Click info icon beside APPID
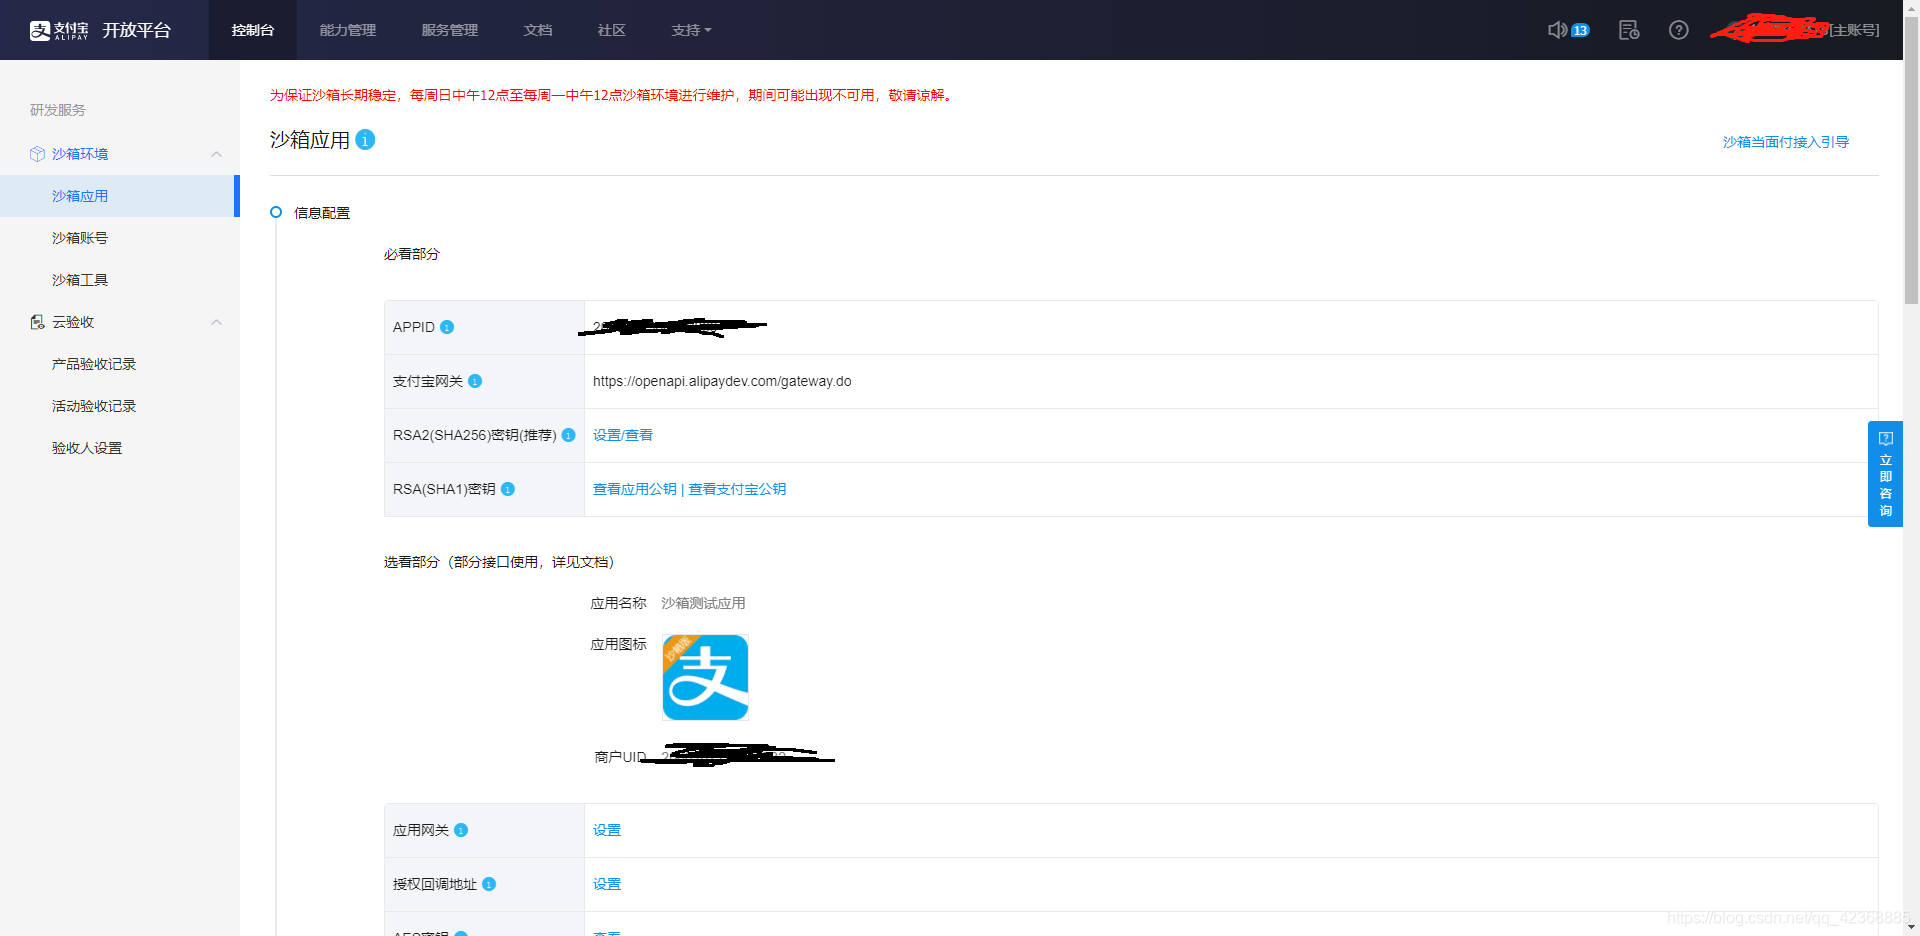 click(x=447, y=327)
